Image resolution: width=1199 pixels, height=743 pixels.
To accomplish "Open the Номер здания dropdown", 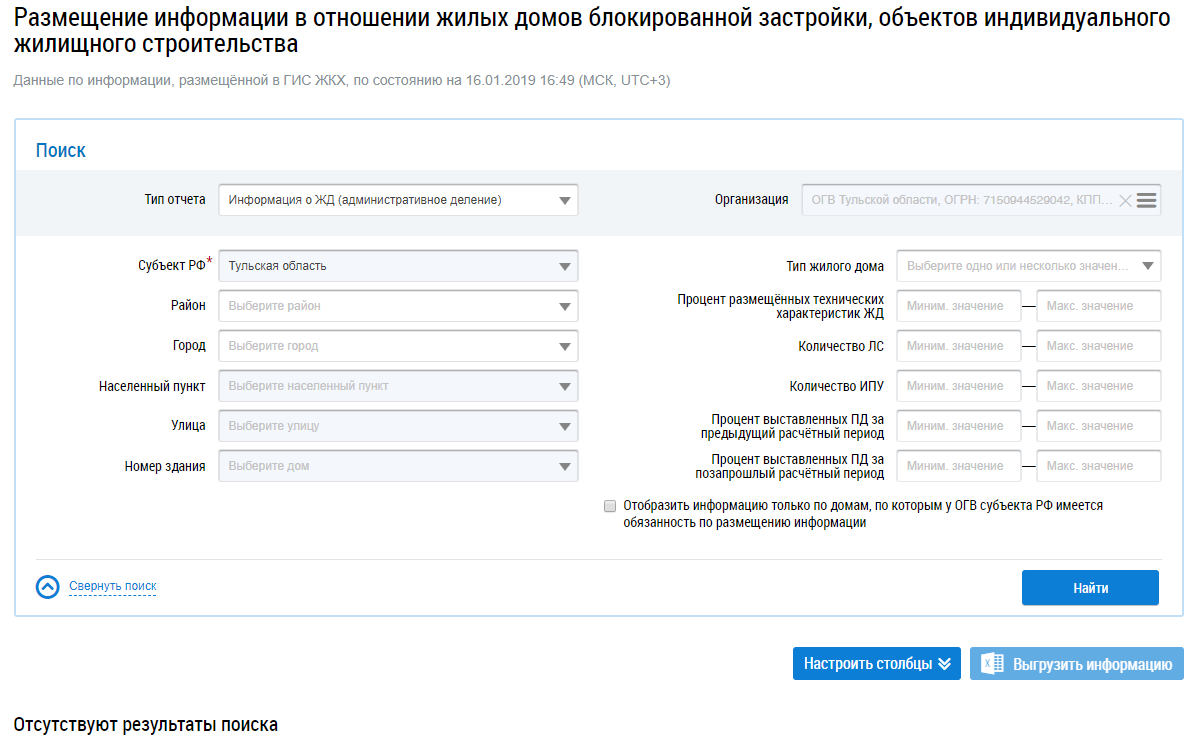I will [398, 466].
